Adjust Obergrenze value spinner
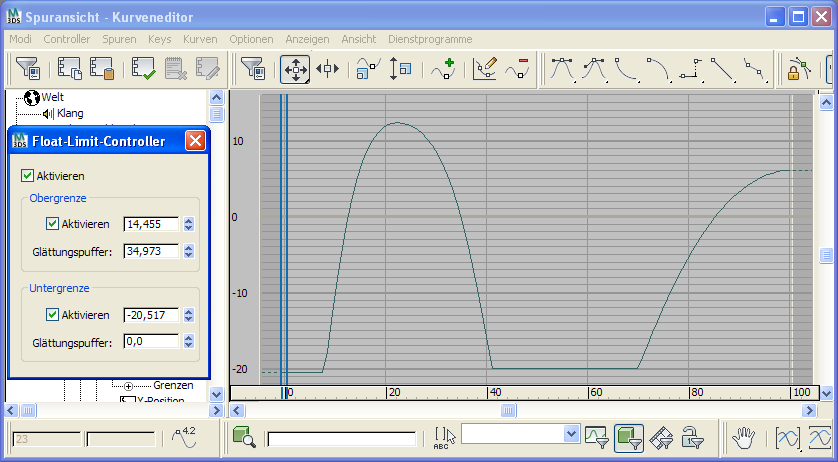The width and height of the screenshot is (838, 462). [189, 224]
